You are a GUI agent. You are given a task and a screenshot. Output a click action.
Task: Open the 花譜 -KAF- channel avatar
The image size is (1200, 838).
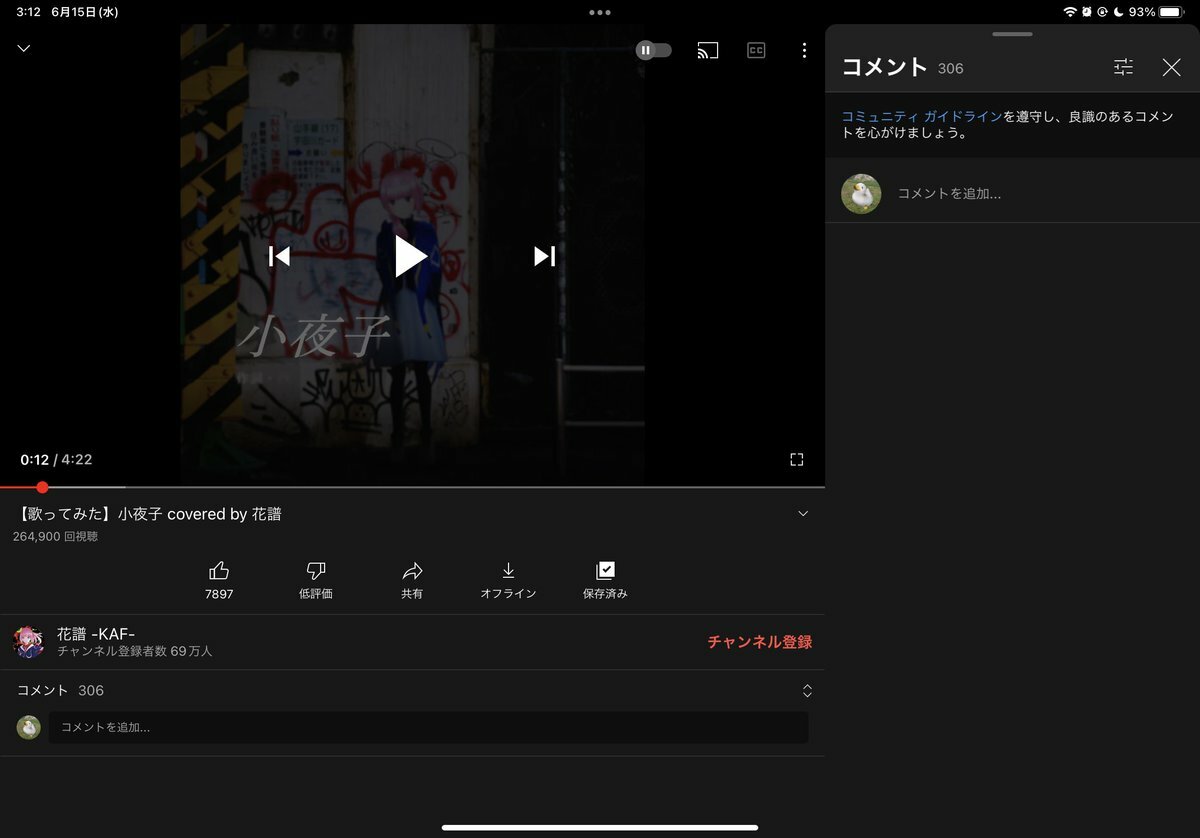pos(29,642)
